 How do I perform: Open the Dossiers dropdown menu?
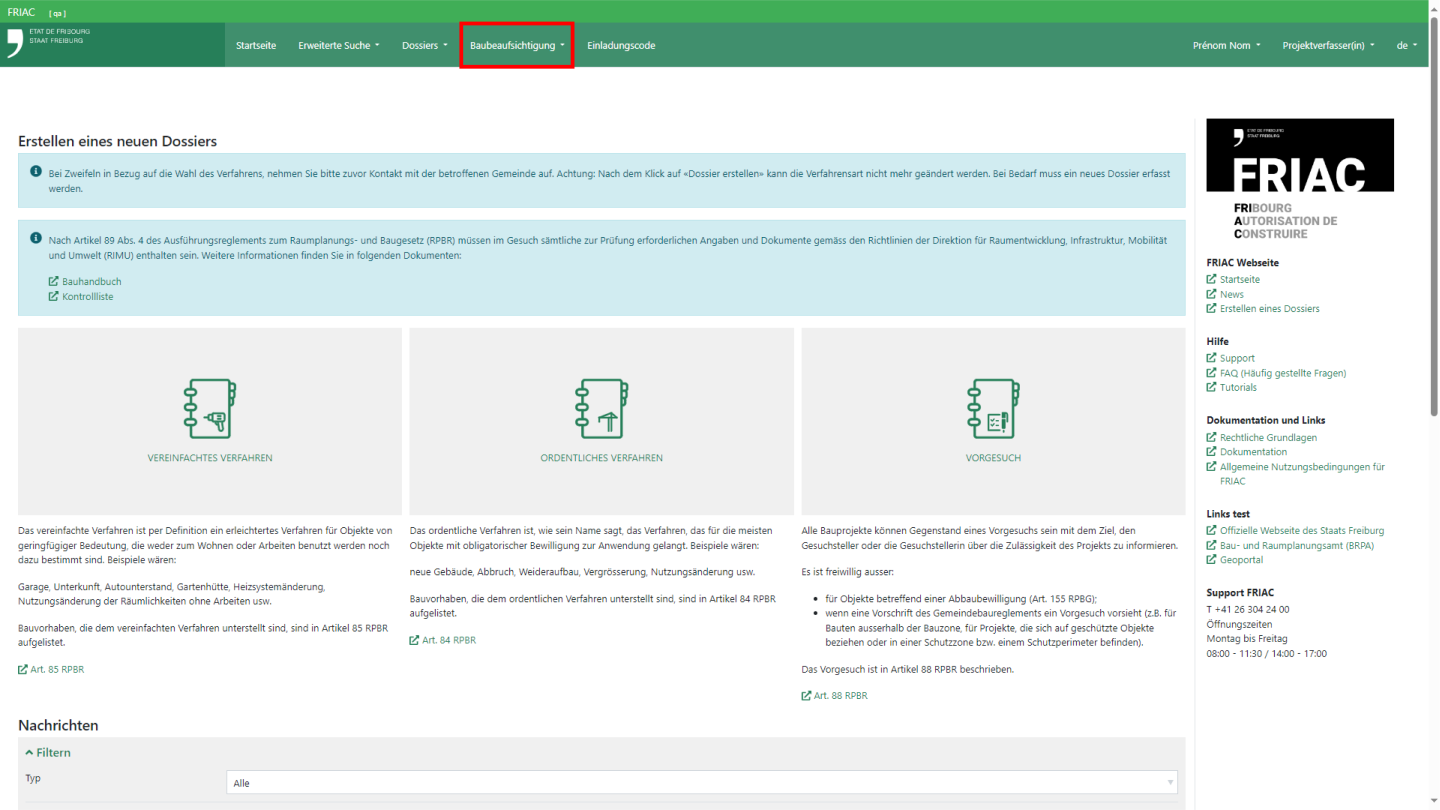coord(424,46)
